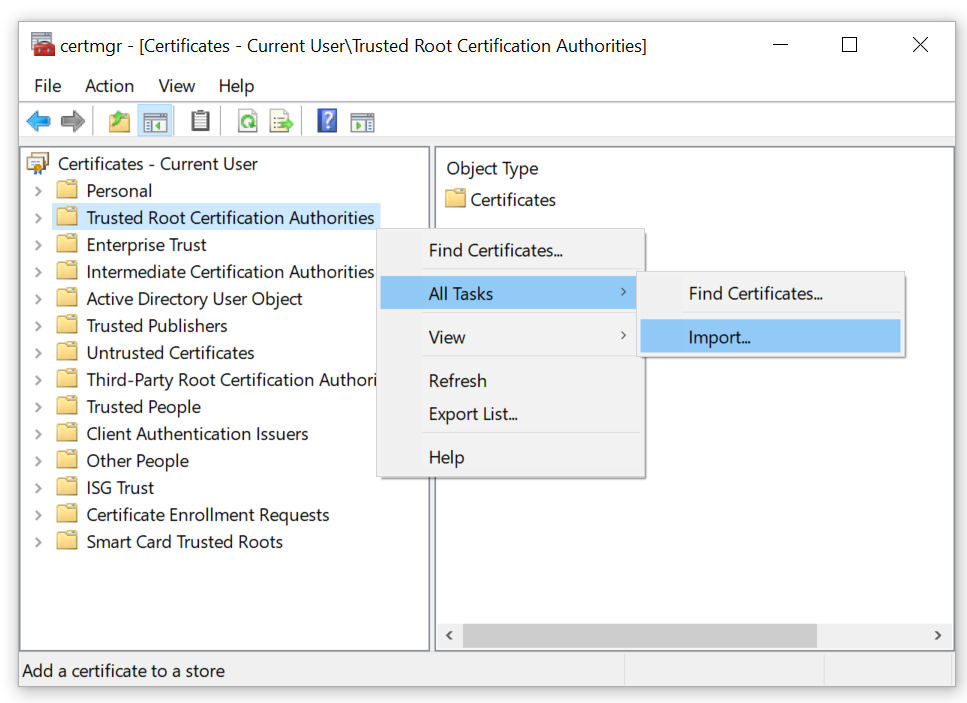Viewport: 967px width, 703px height.
Task: Choose Import... from the All Tasks submenu
Action: (719, 337)
